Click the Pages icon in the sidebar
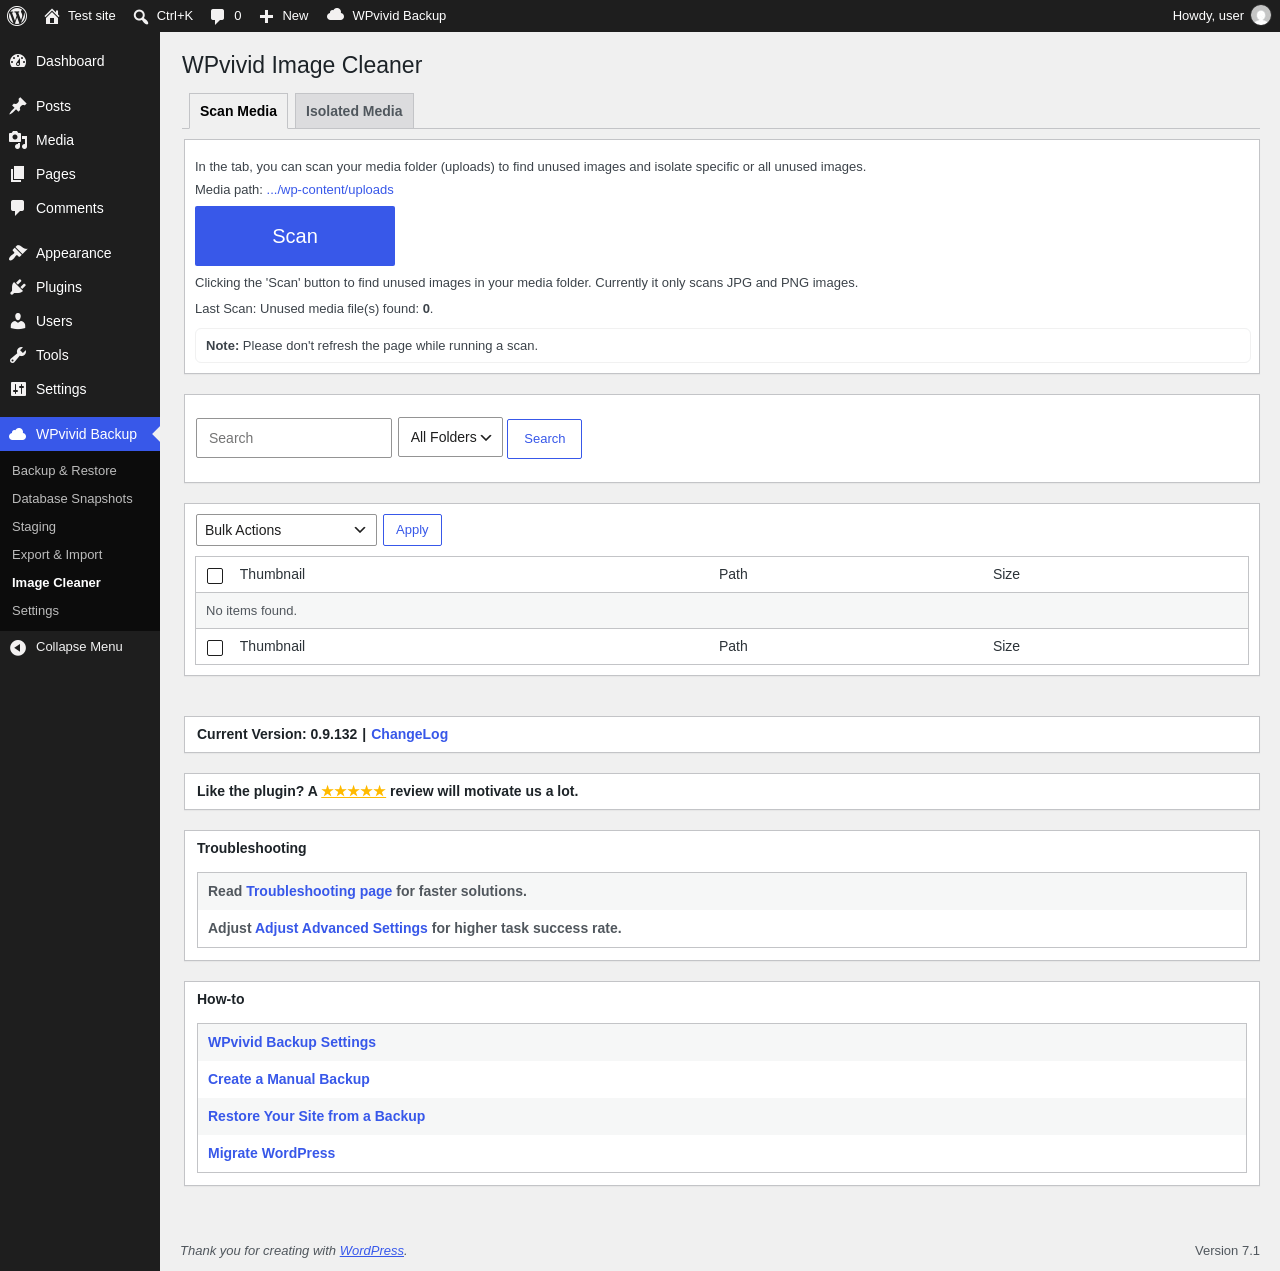The height and width of the screenshot is (1271, 1280). (18, 174)
